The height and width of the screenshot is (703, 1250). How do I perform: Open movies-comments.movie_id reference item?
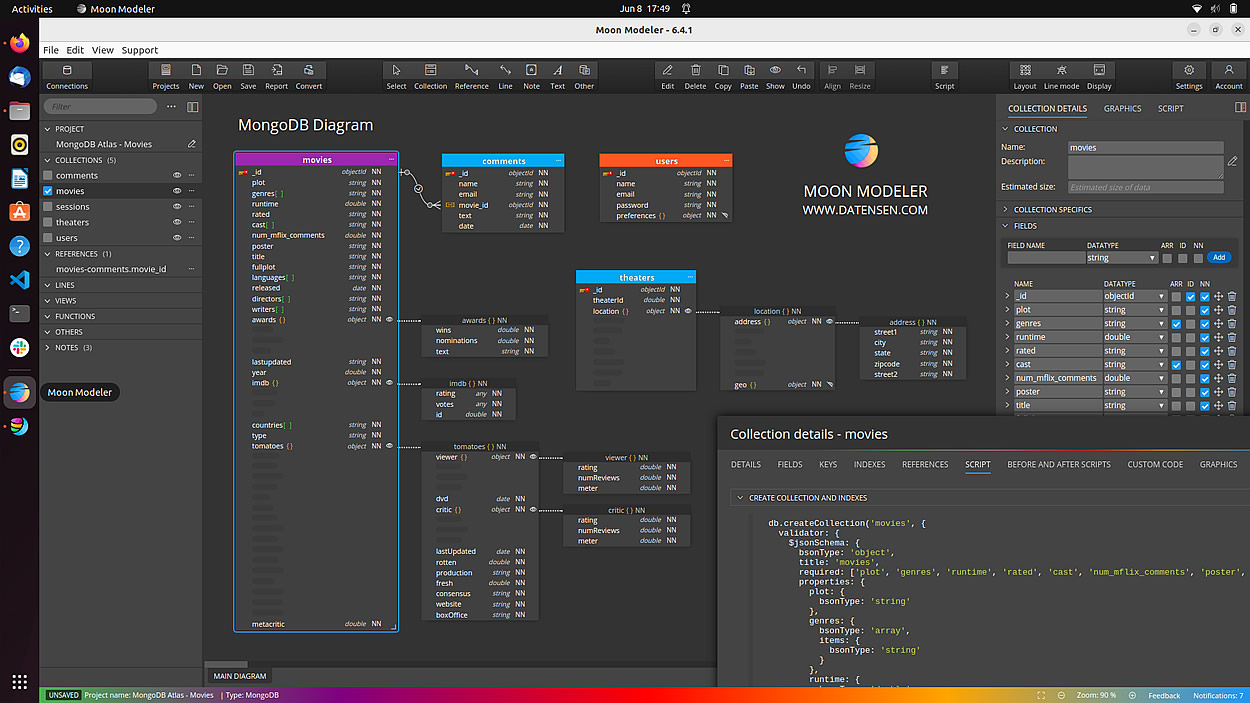click(x=111, y=269)
